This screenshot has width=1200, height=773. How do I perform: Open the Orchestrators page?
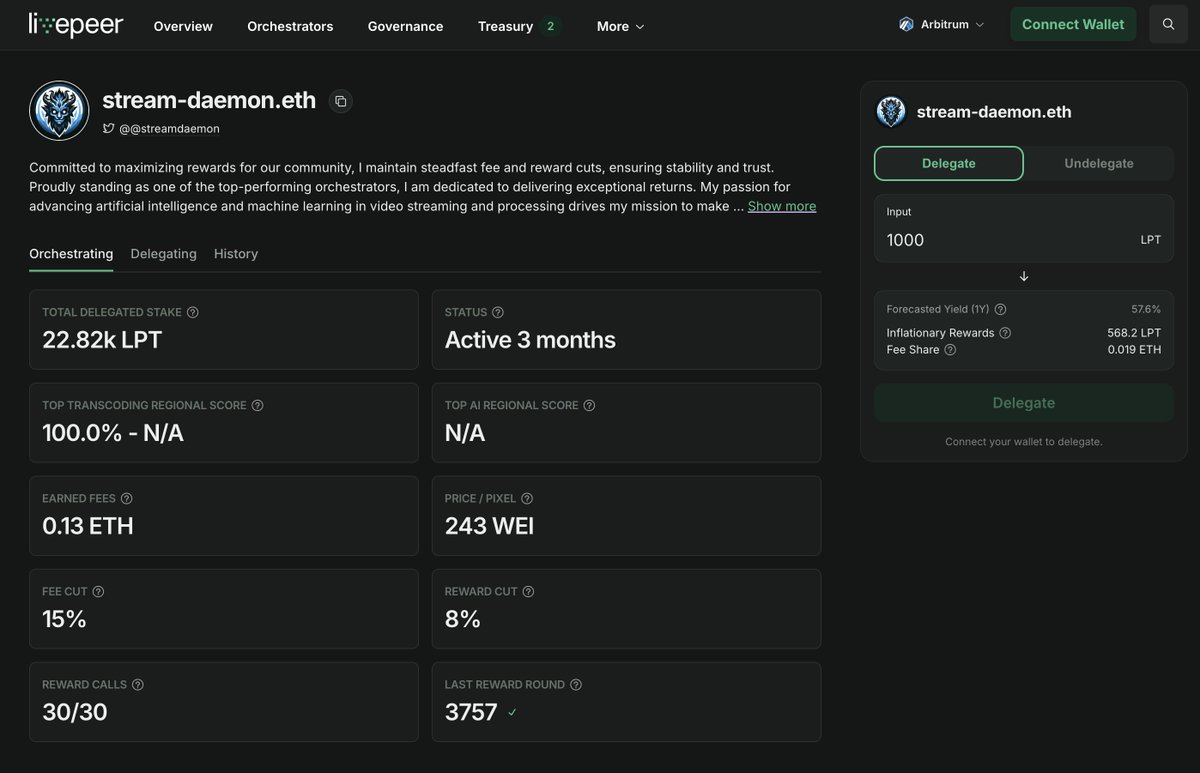pos(290,26)
